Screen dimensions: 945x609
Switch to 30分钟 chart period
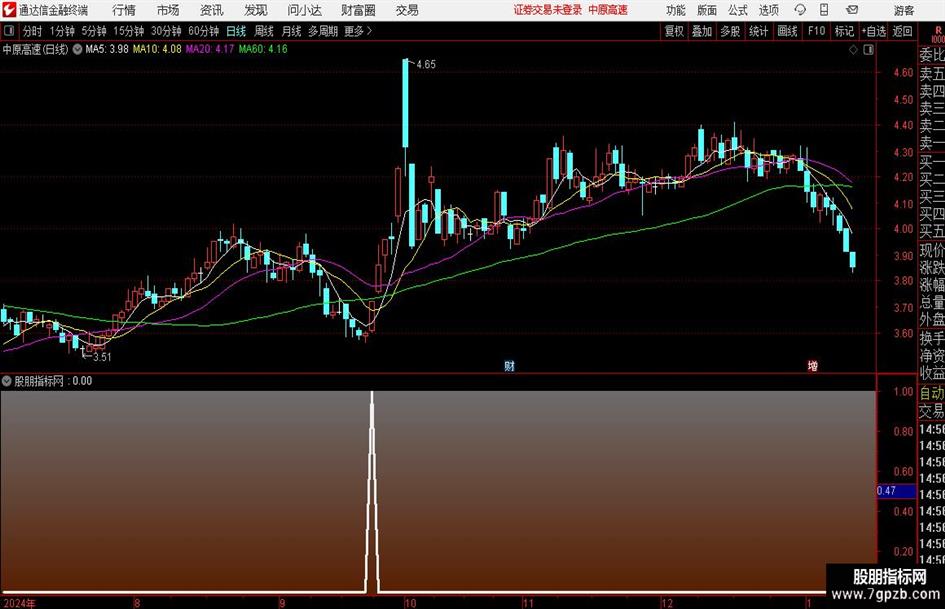(x=166, y=31)
